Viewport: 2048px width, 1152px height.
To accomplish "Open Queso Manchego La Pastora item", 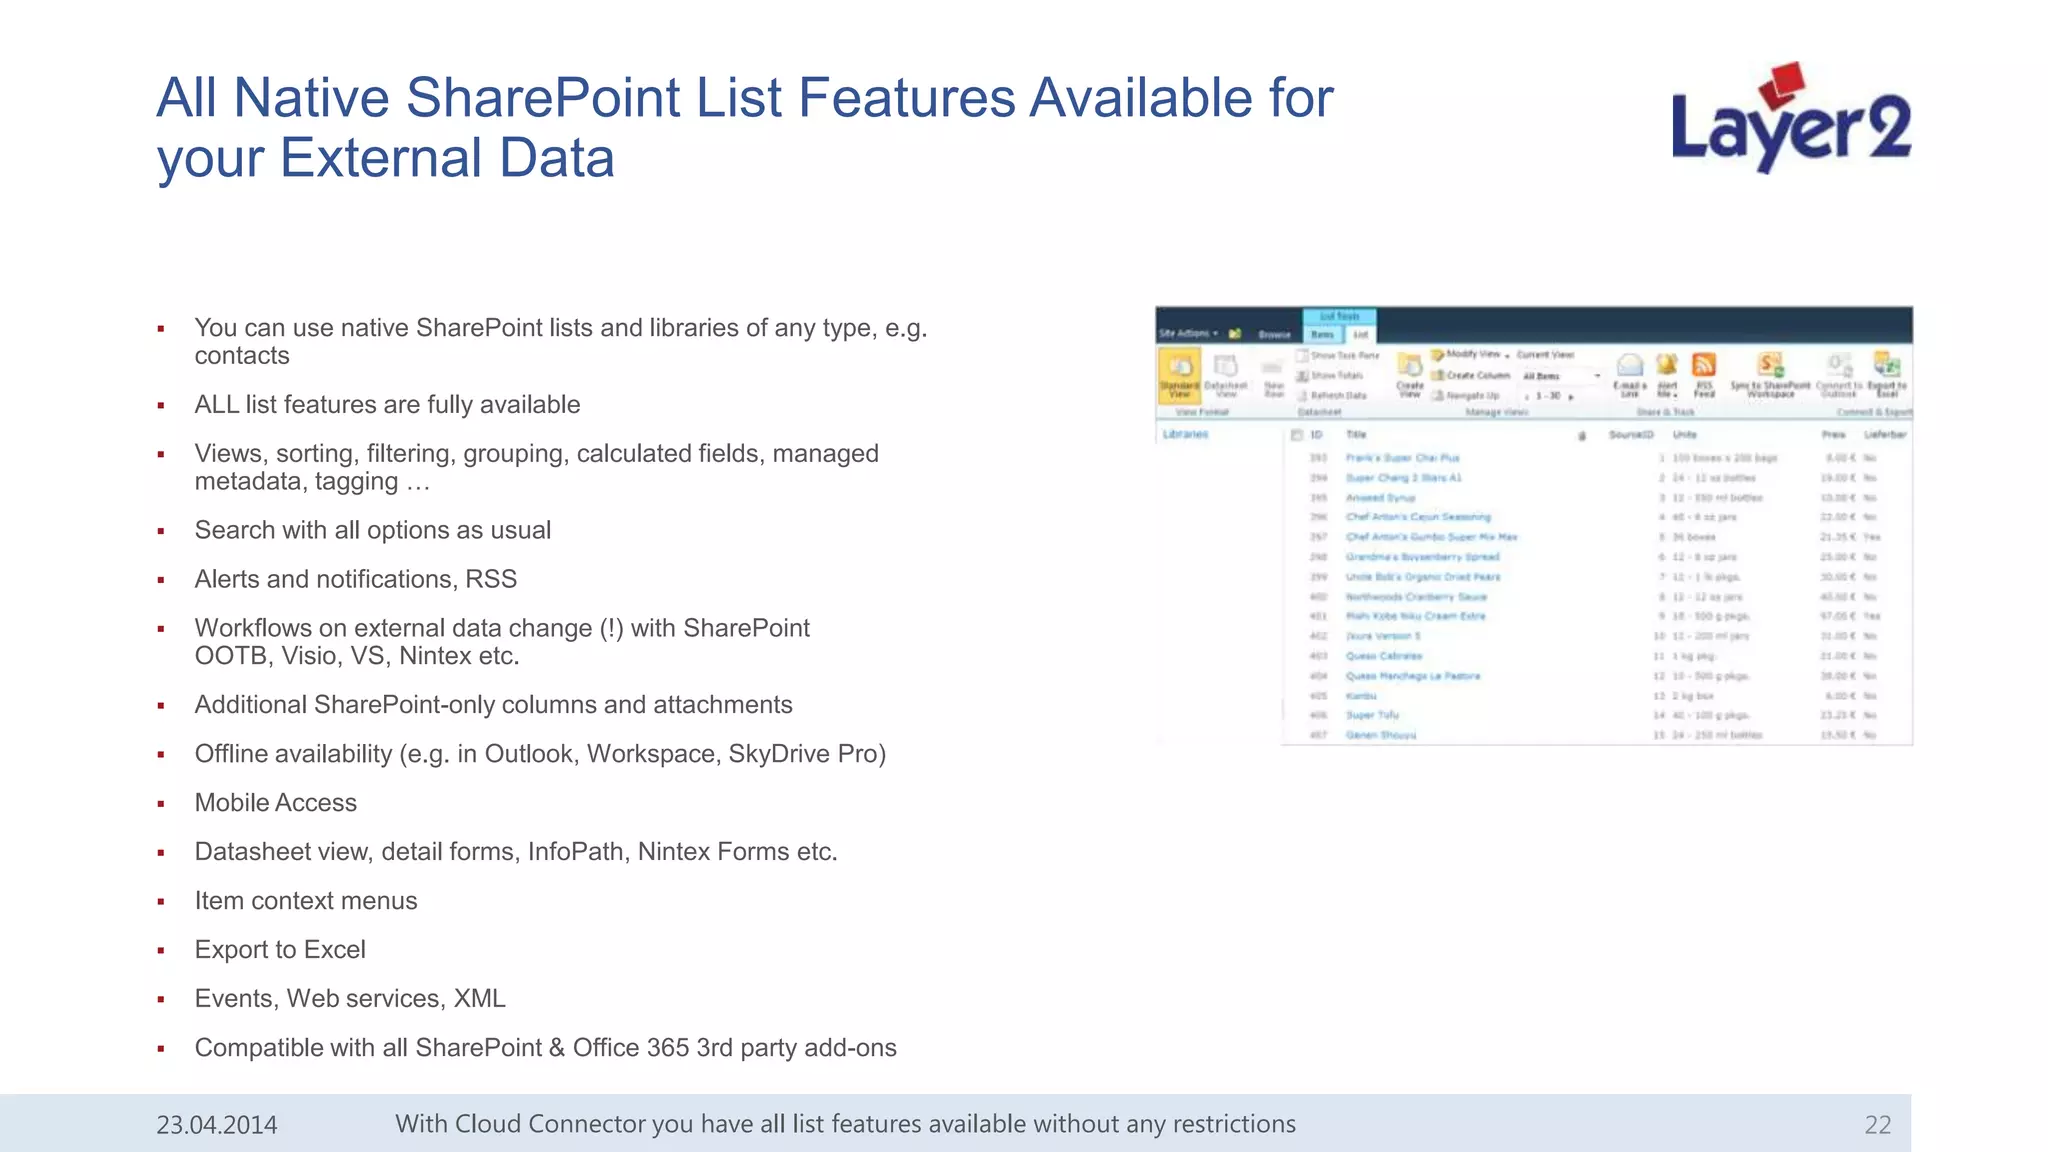I will [1412, 676].
